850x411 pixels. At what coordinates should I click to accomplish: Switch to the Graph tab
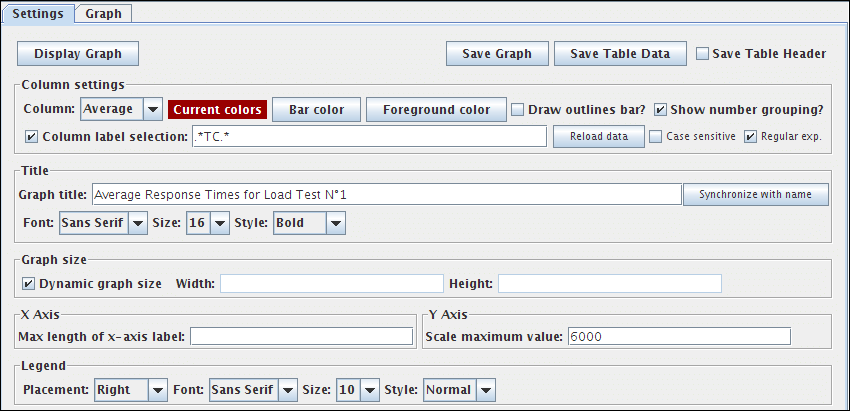tap(103, 14)
